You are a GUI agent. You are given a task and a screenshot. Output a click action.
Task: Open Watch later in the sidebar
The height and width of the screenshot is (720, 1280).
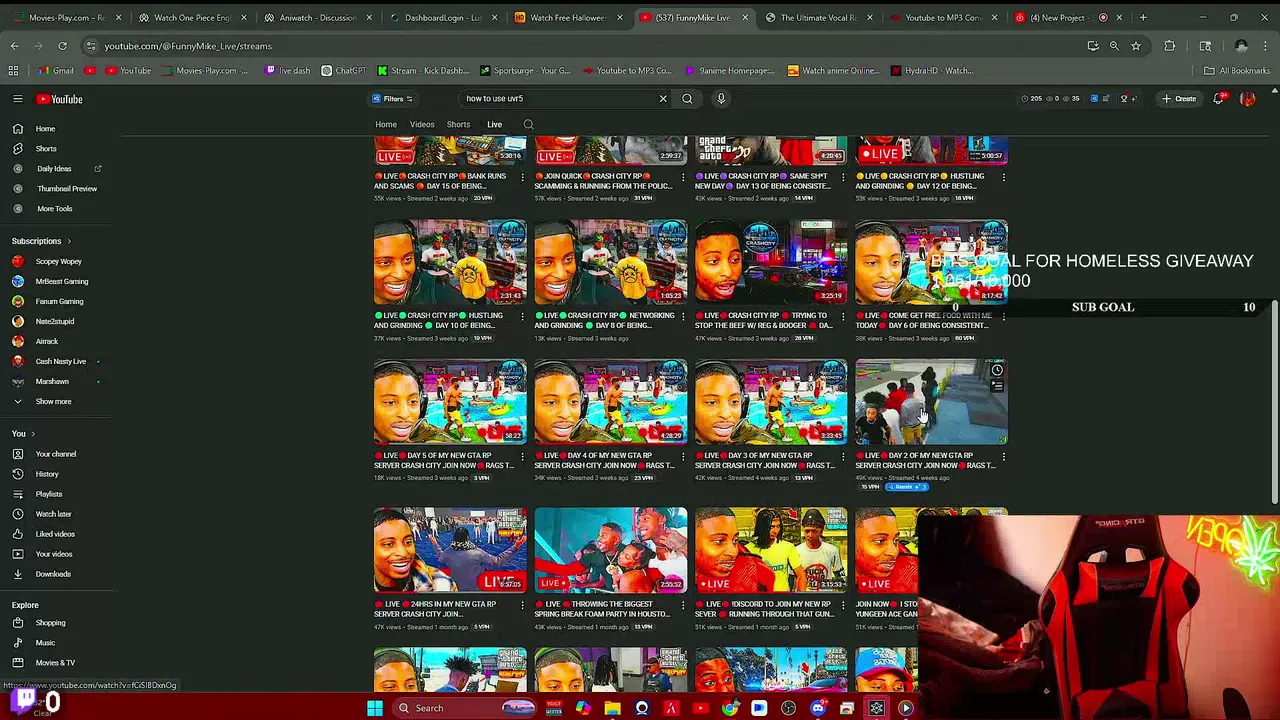(x=53, y=514)
